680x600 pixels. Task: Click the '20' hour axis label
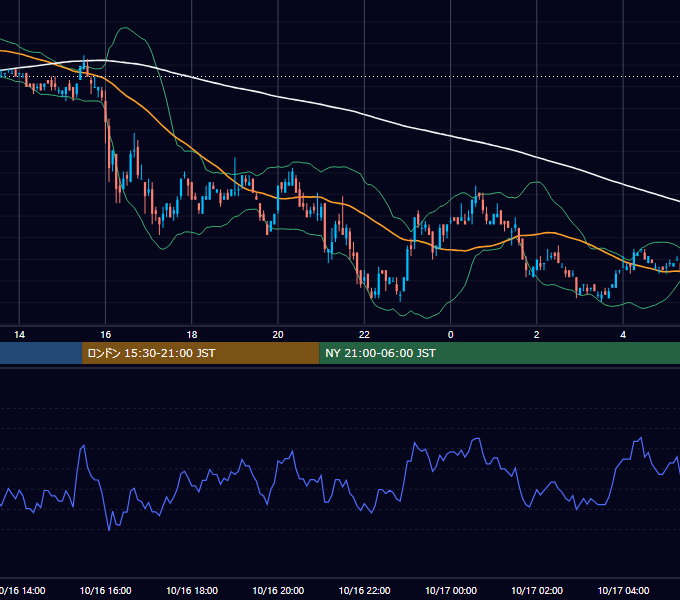tap(278, 335)
